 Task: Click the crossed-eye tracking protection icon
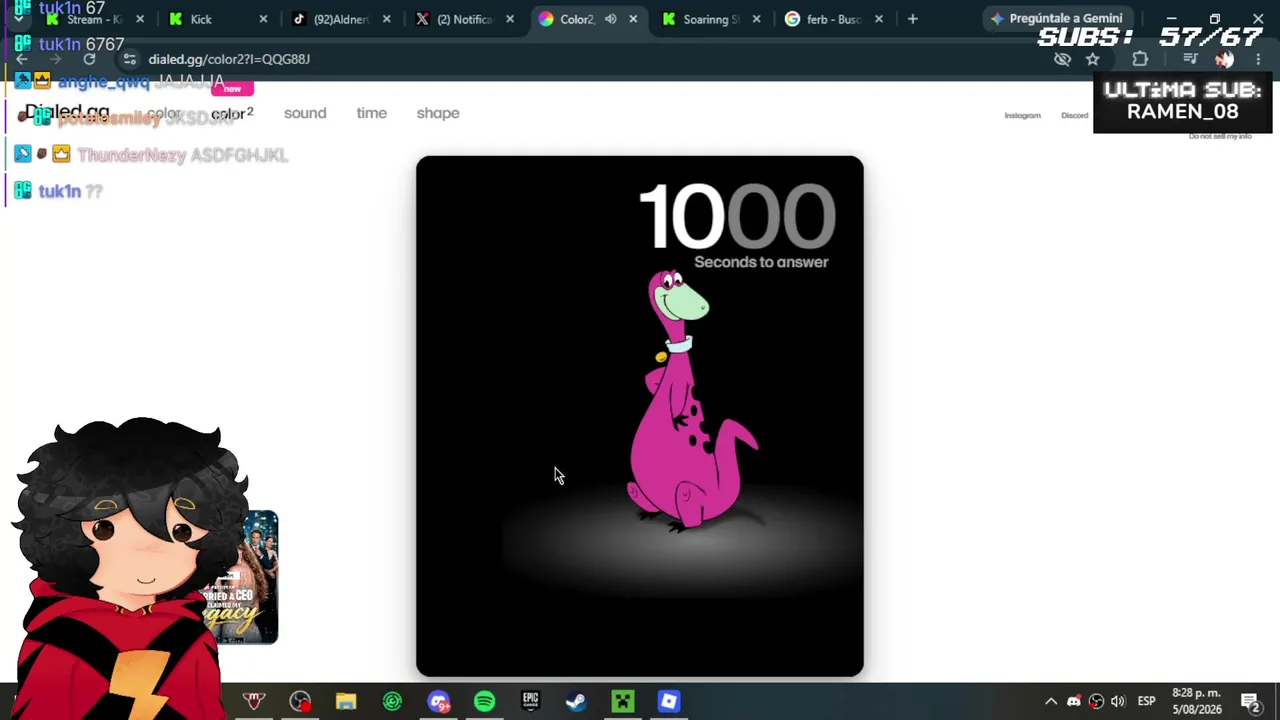point(1062,59)
